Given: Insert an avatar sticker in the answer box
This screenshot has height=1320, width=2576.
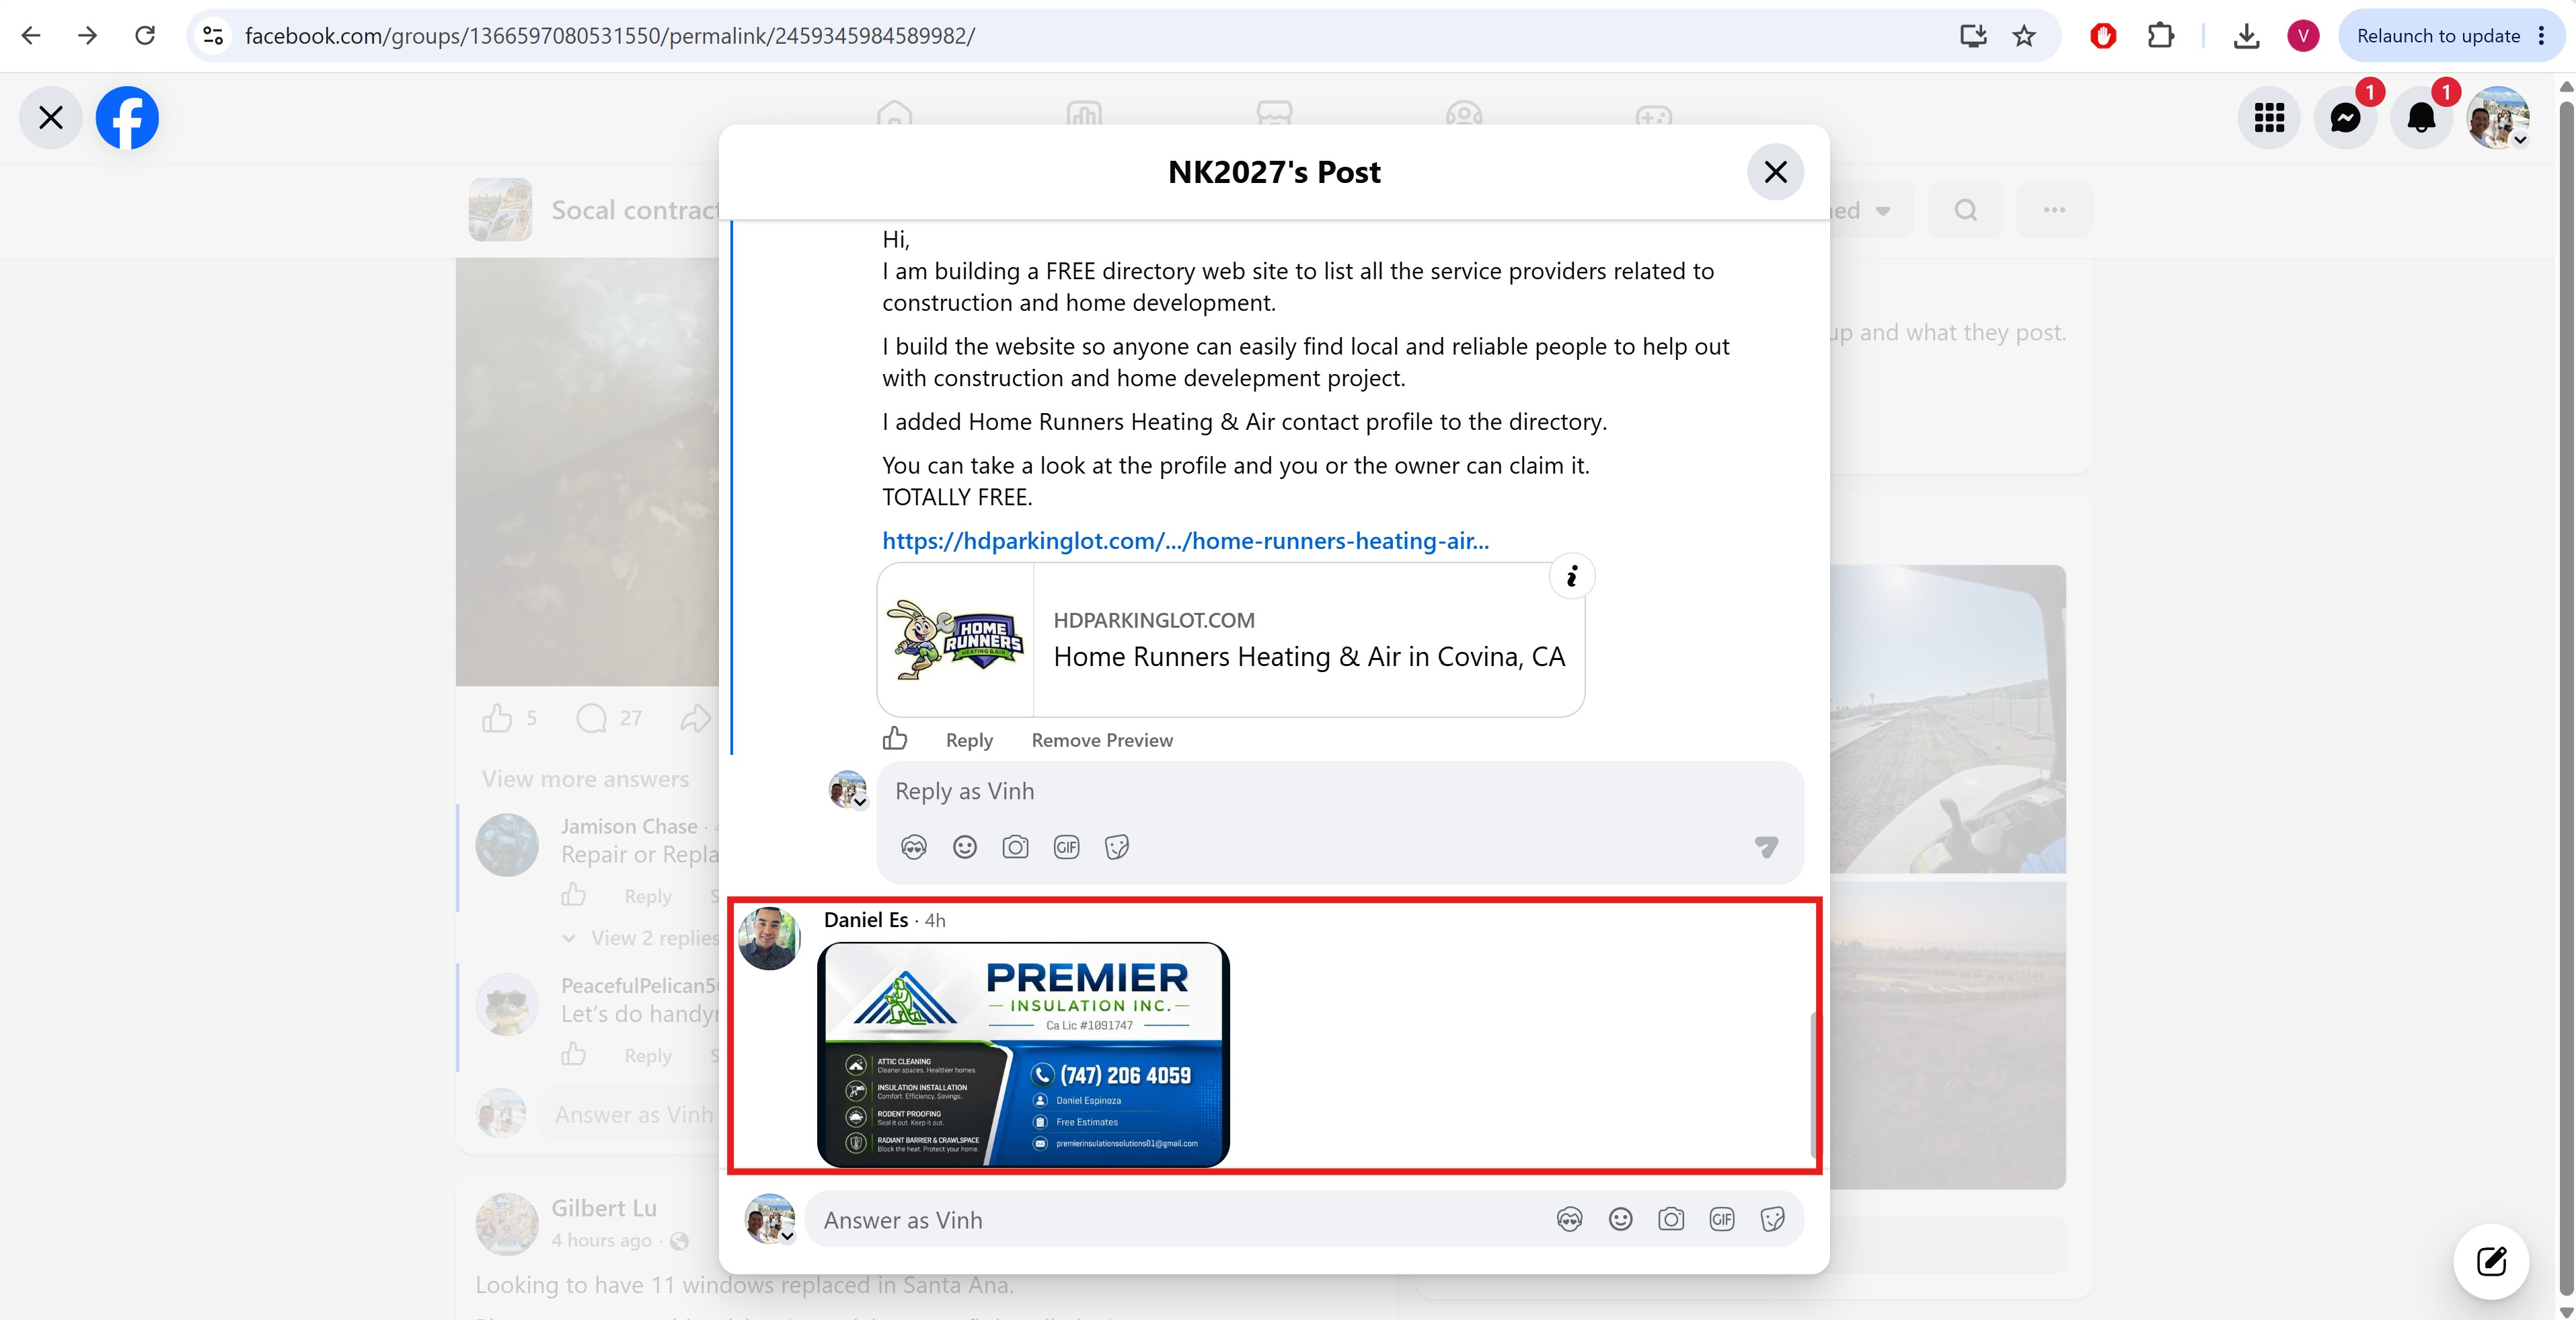Looking at the screenshot, I should [1570, 1220].
